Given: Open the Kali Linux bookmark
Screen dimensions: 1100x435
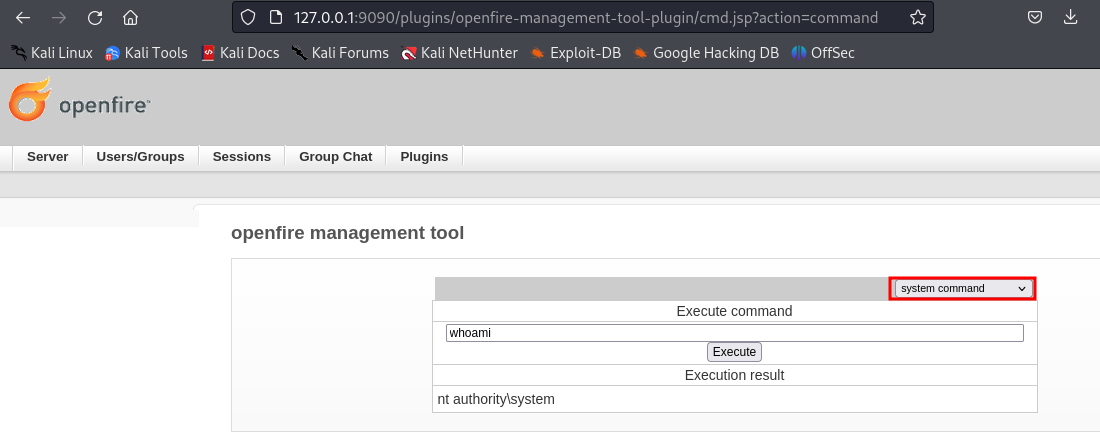Looking at the screenshot, I should tap(51, 53).
